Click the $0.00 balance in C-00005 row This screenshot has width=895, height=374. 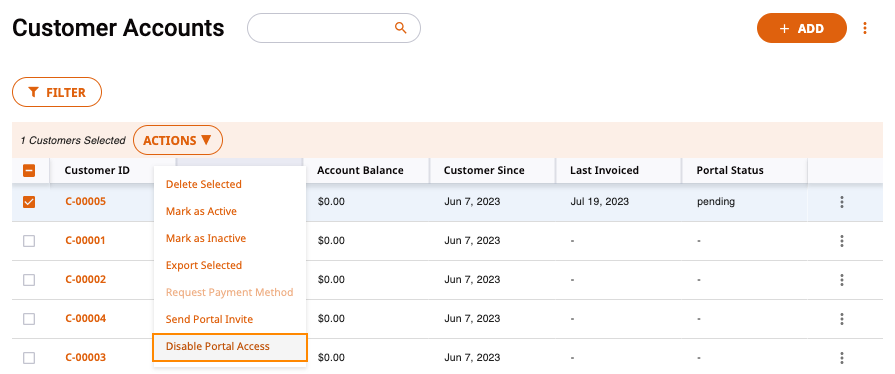(331, 202)
